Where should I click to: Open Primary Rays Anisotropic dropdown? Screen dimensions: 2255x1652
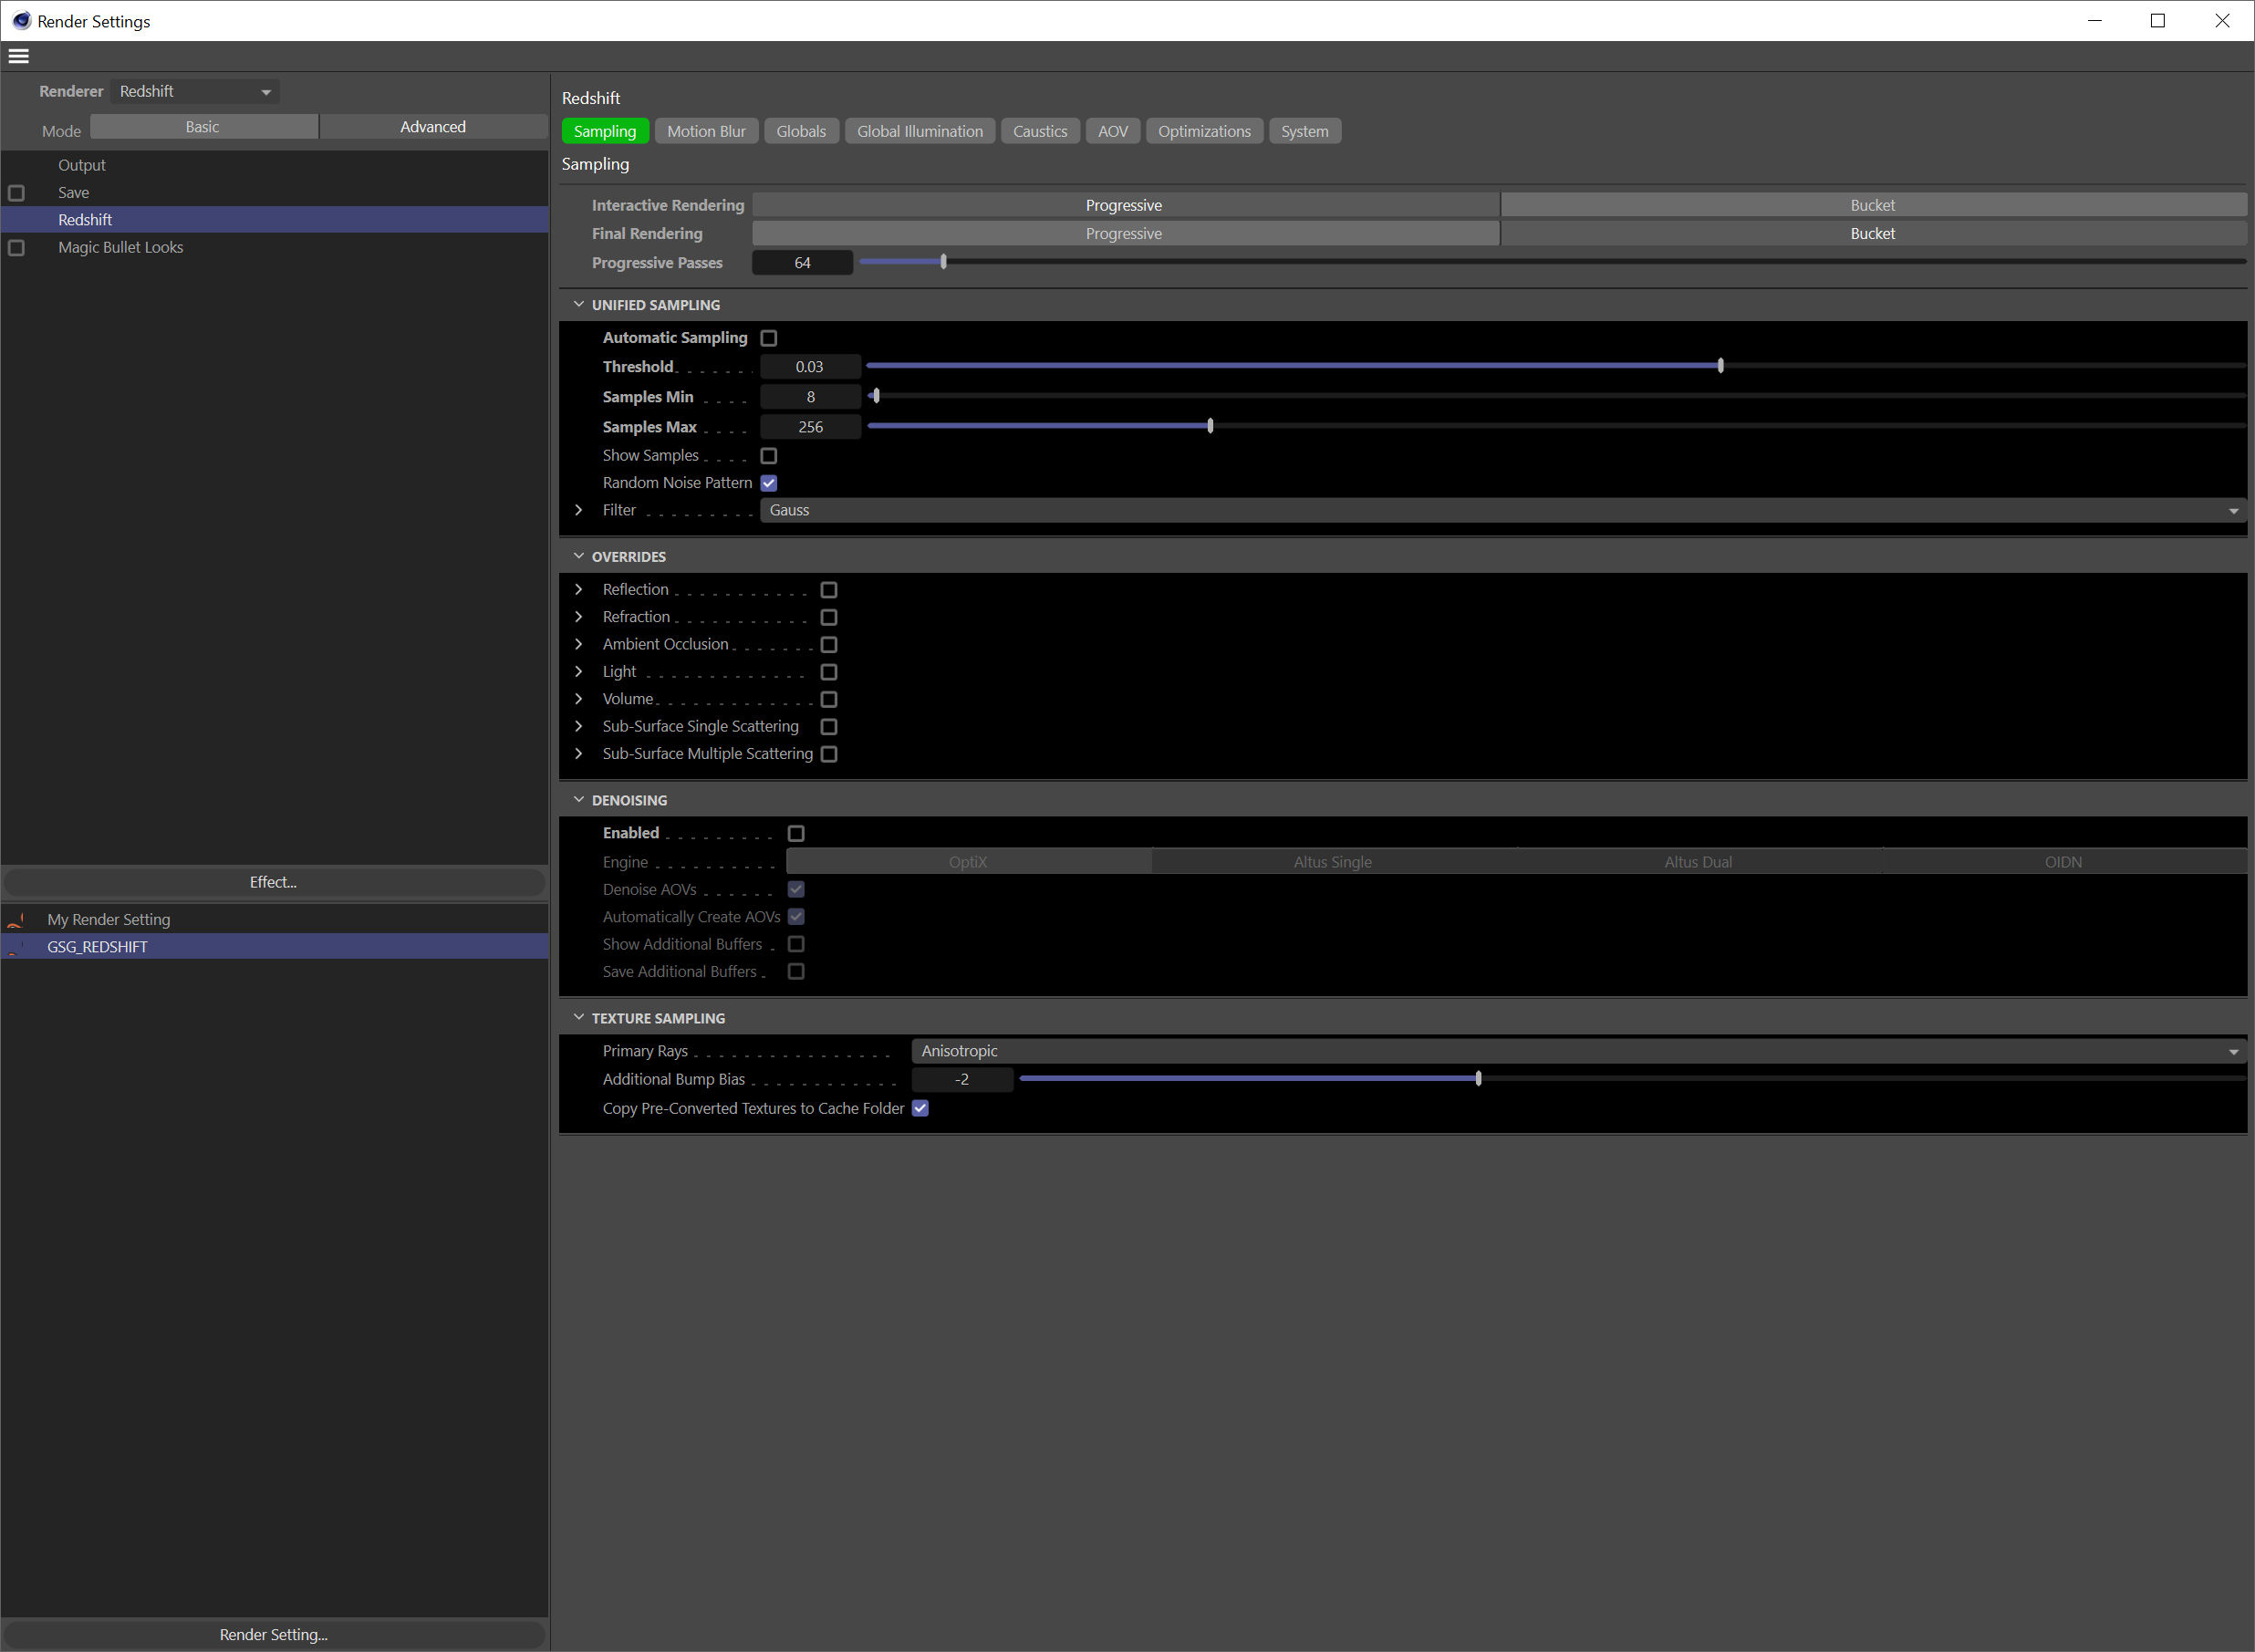[x=1579, y=1051]
